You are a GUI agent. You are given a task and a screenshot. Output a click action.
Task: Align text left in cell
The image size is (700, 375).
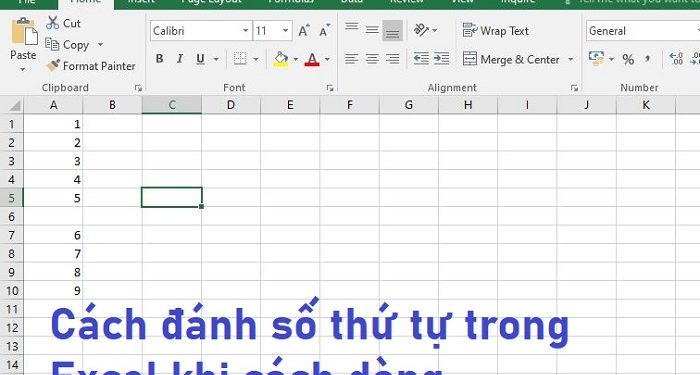[x=352, y=58]
